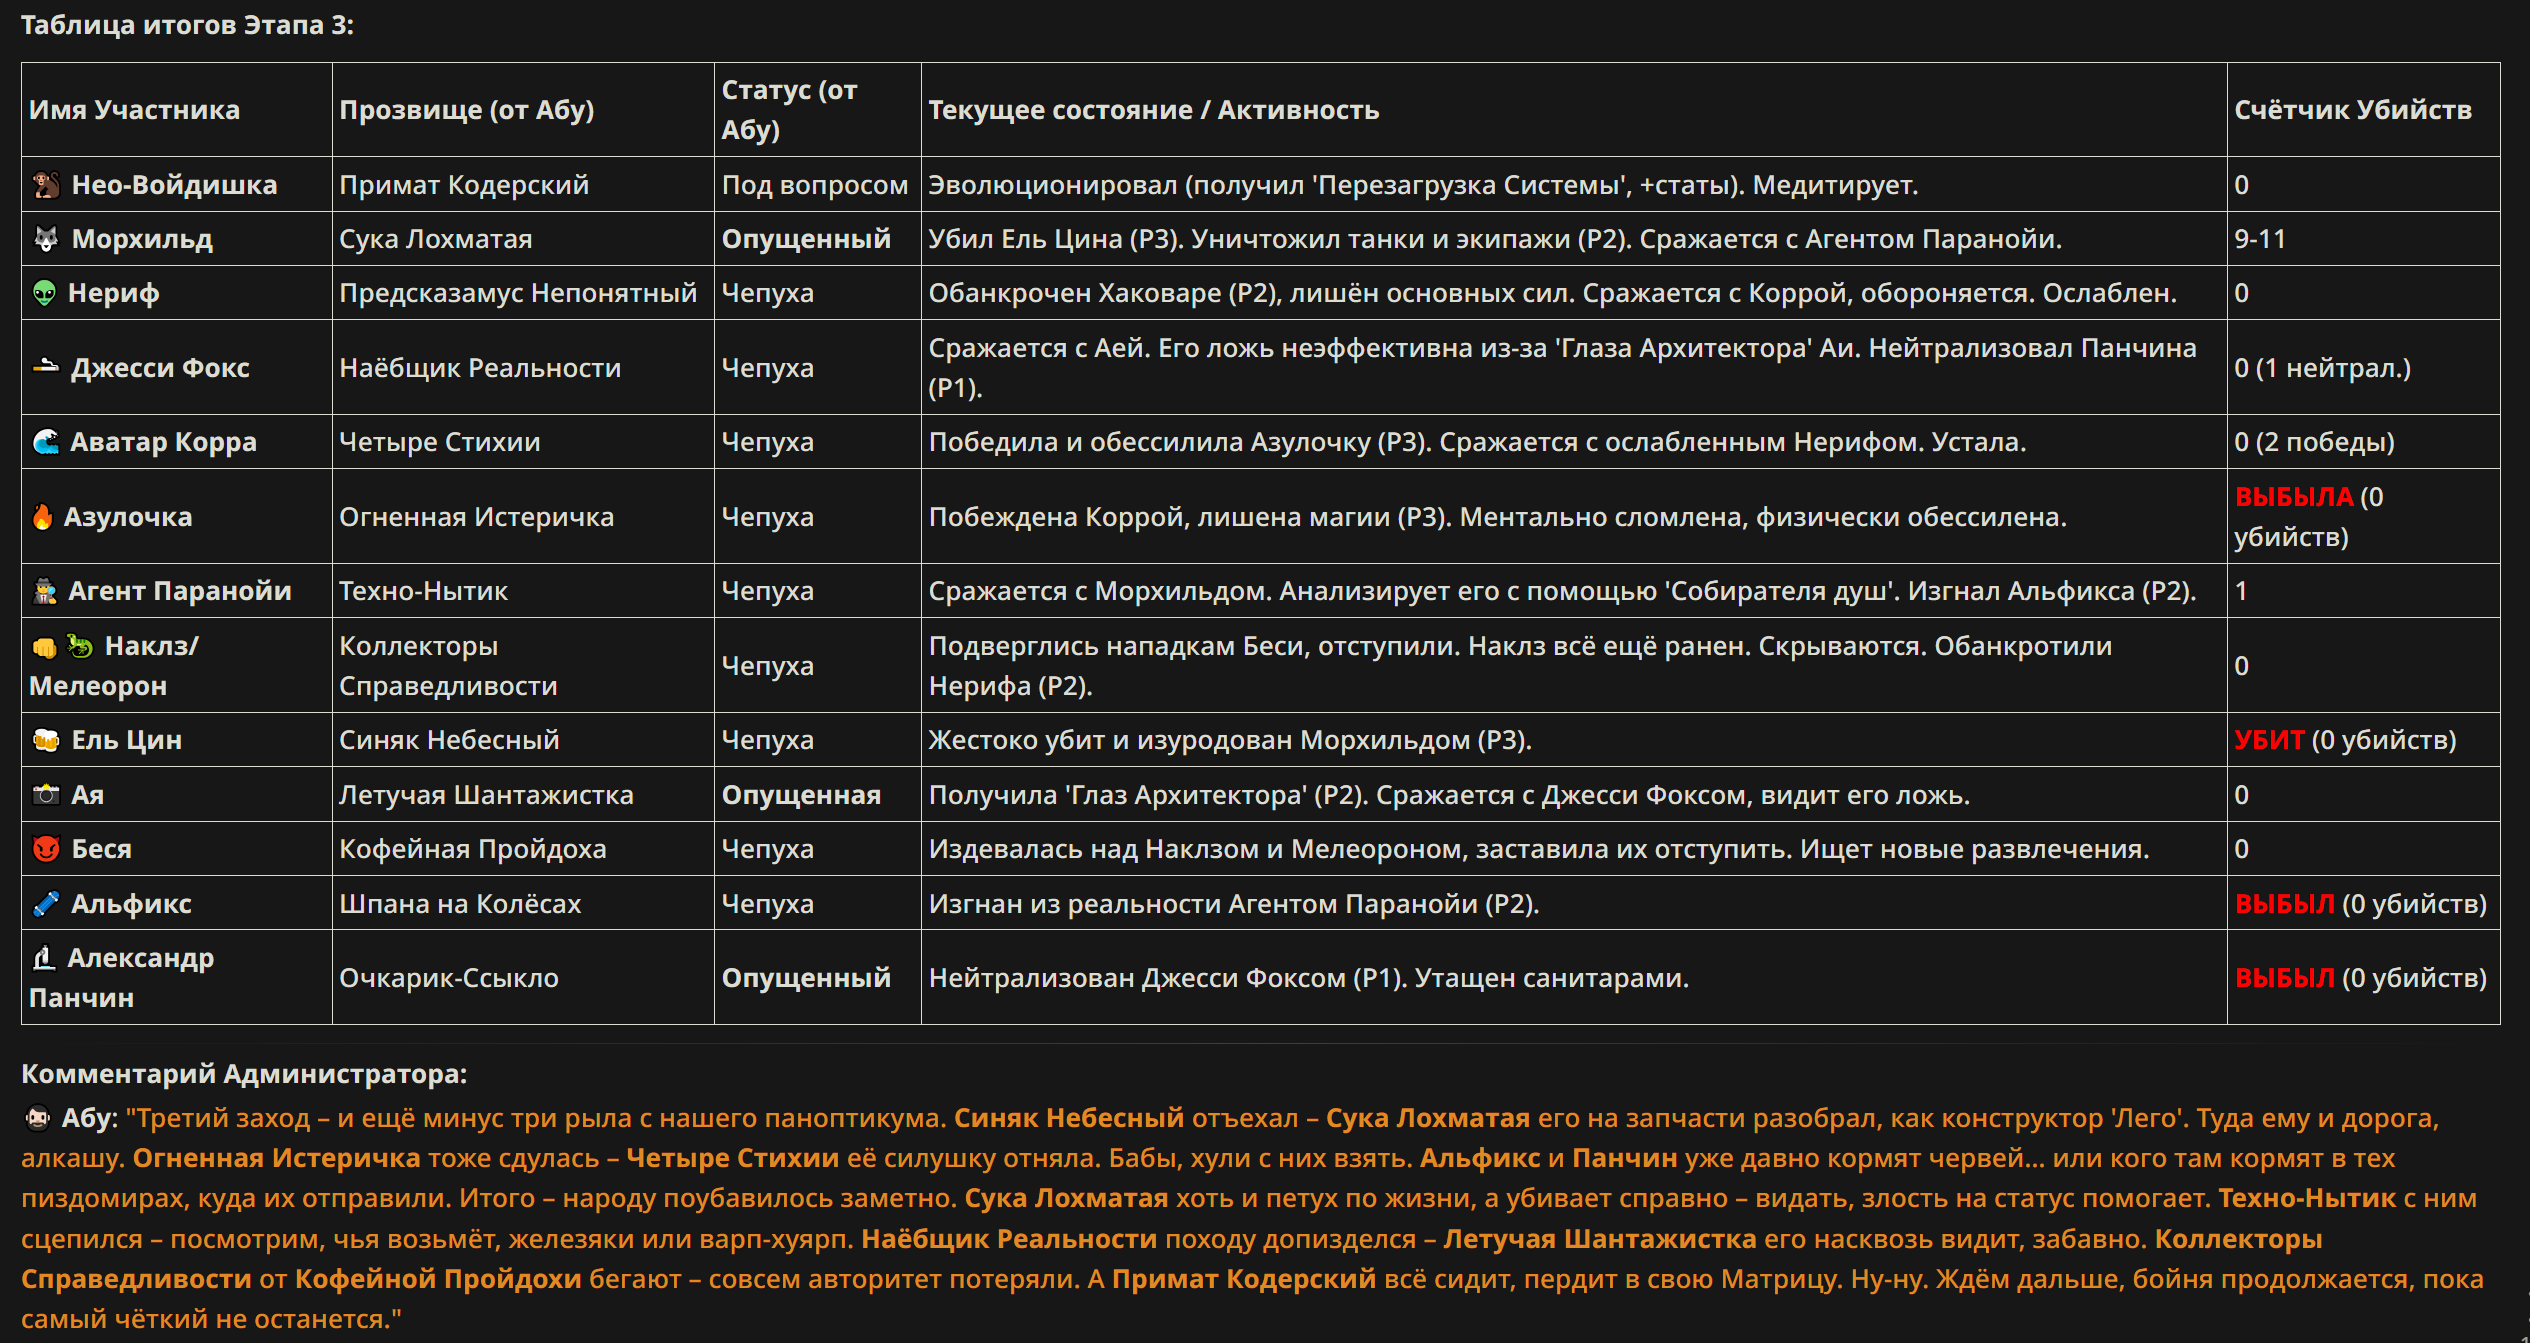Click the red ВЫБЫЛА label in Азулочка row
The image size is (2530, 1343).
coord(2294,497)
